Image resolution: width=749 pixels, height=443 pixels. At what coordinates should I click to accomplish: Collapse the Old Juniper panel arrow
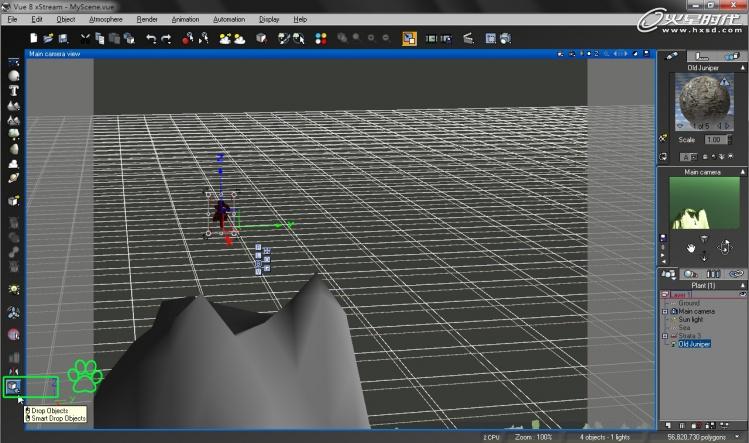[742, 68]
